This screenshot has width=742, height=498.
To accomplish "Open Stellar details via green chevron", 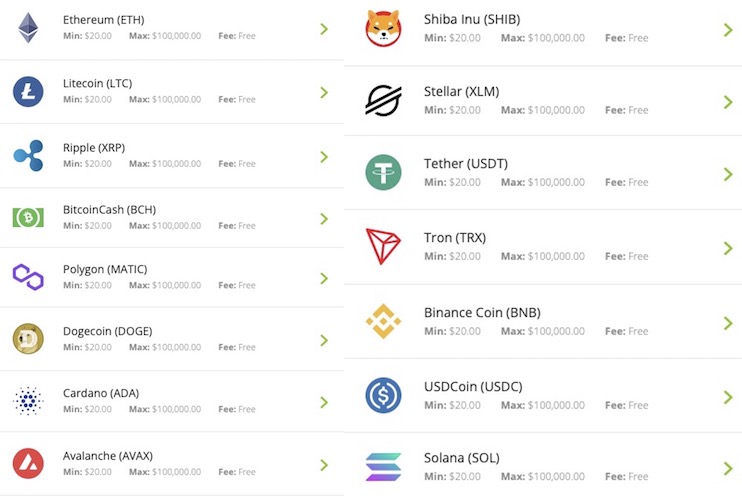I will pos(728,102).
